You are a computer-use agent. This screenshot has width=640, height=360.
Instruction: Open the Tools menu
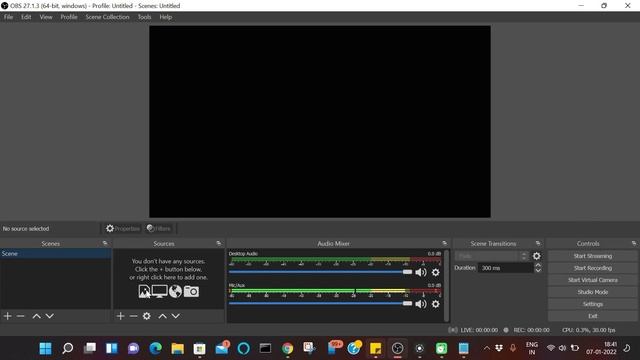144,17
